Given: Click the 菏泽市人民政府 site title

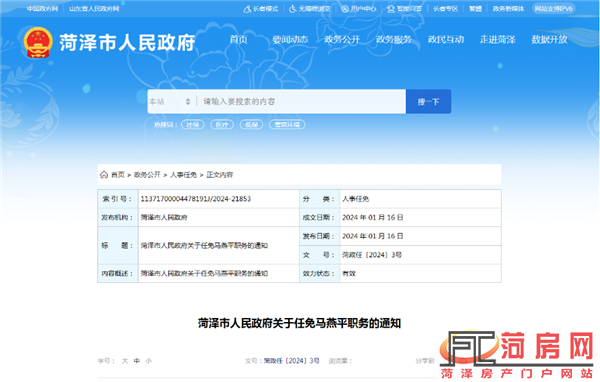Looking at the screenshot, I should (x=127, y=43).
